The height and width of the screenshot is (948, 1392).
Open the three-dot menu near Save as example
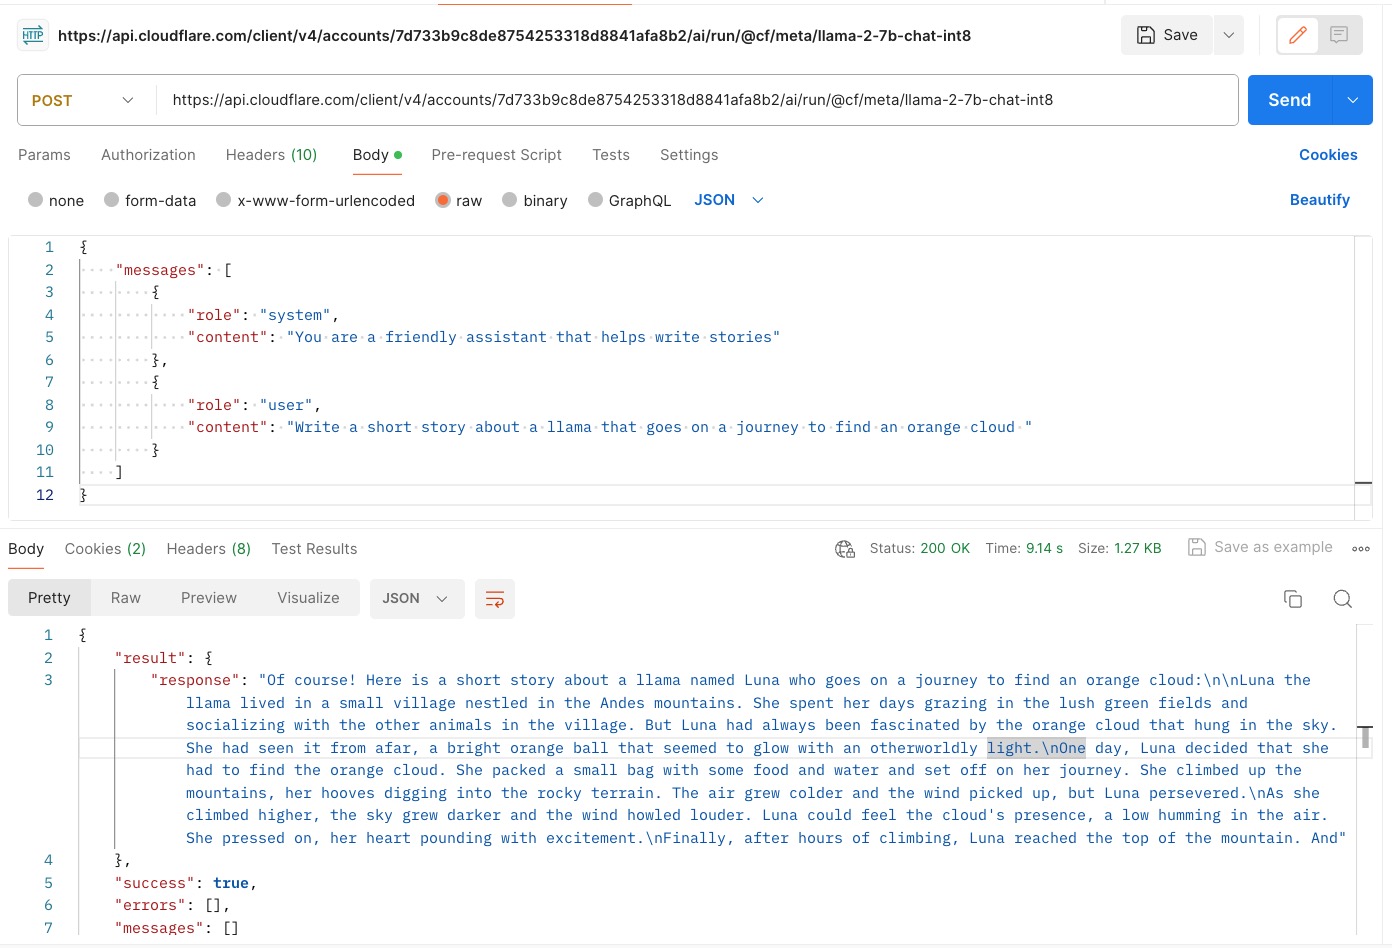click(1361, 548)
